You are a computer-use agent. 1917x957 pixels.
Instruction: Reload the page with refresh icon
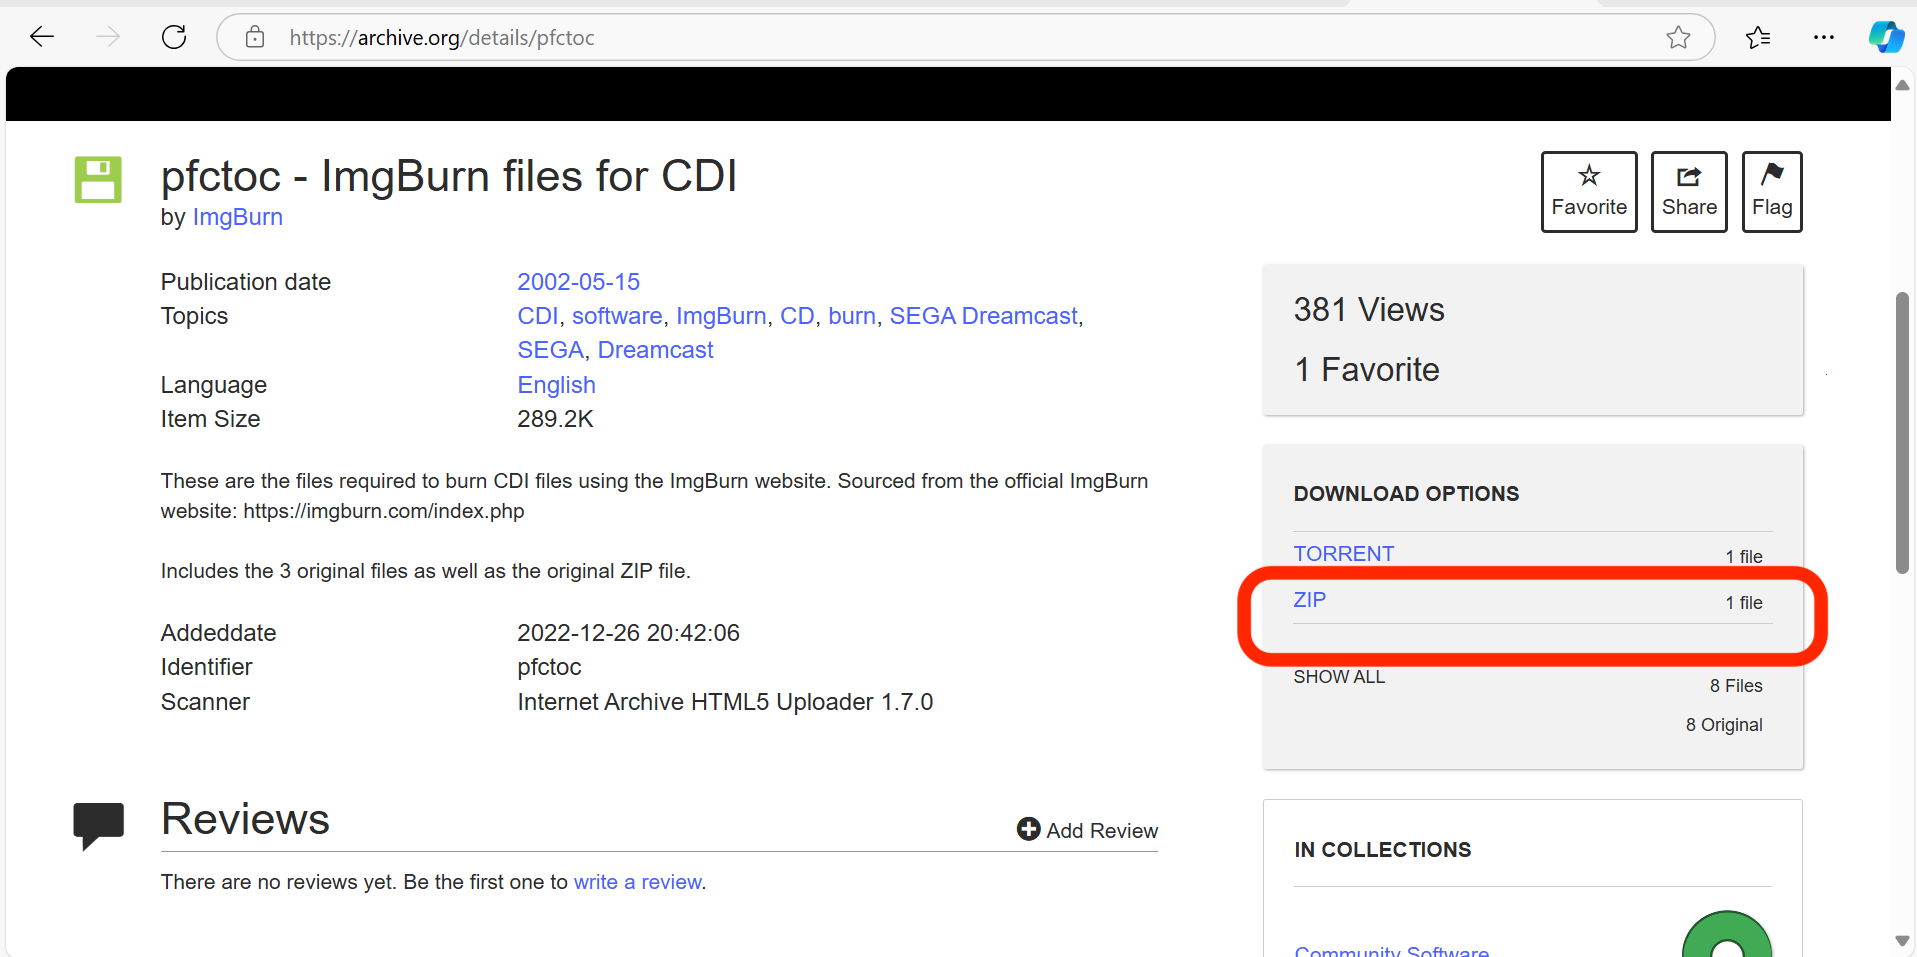pyautogui.click(x=174, y=38)
